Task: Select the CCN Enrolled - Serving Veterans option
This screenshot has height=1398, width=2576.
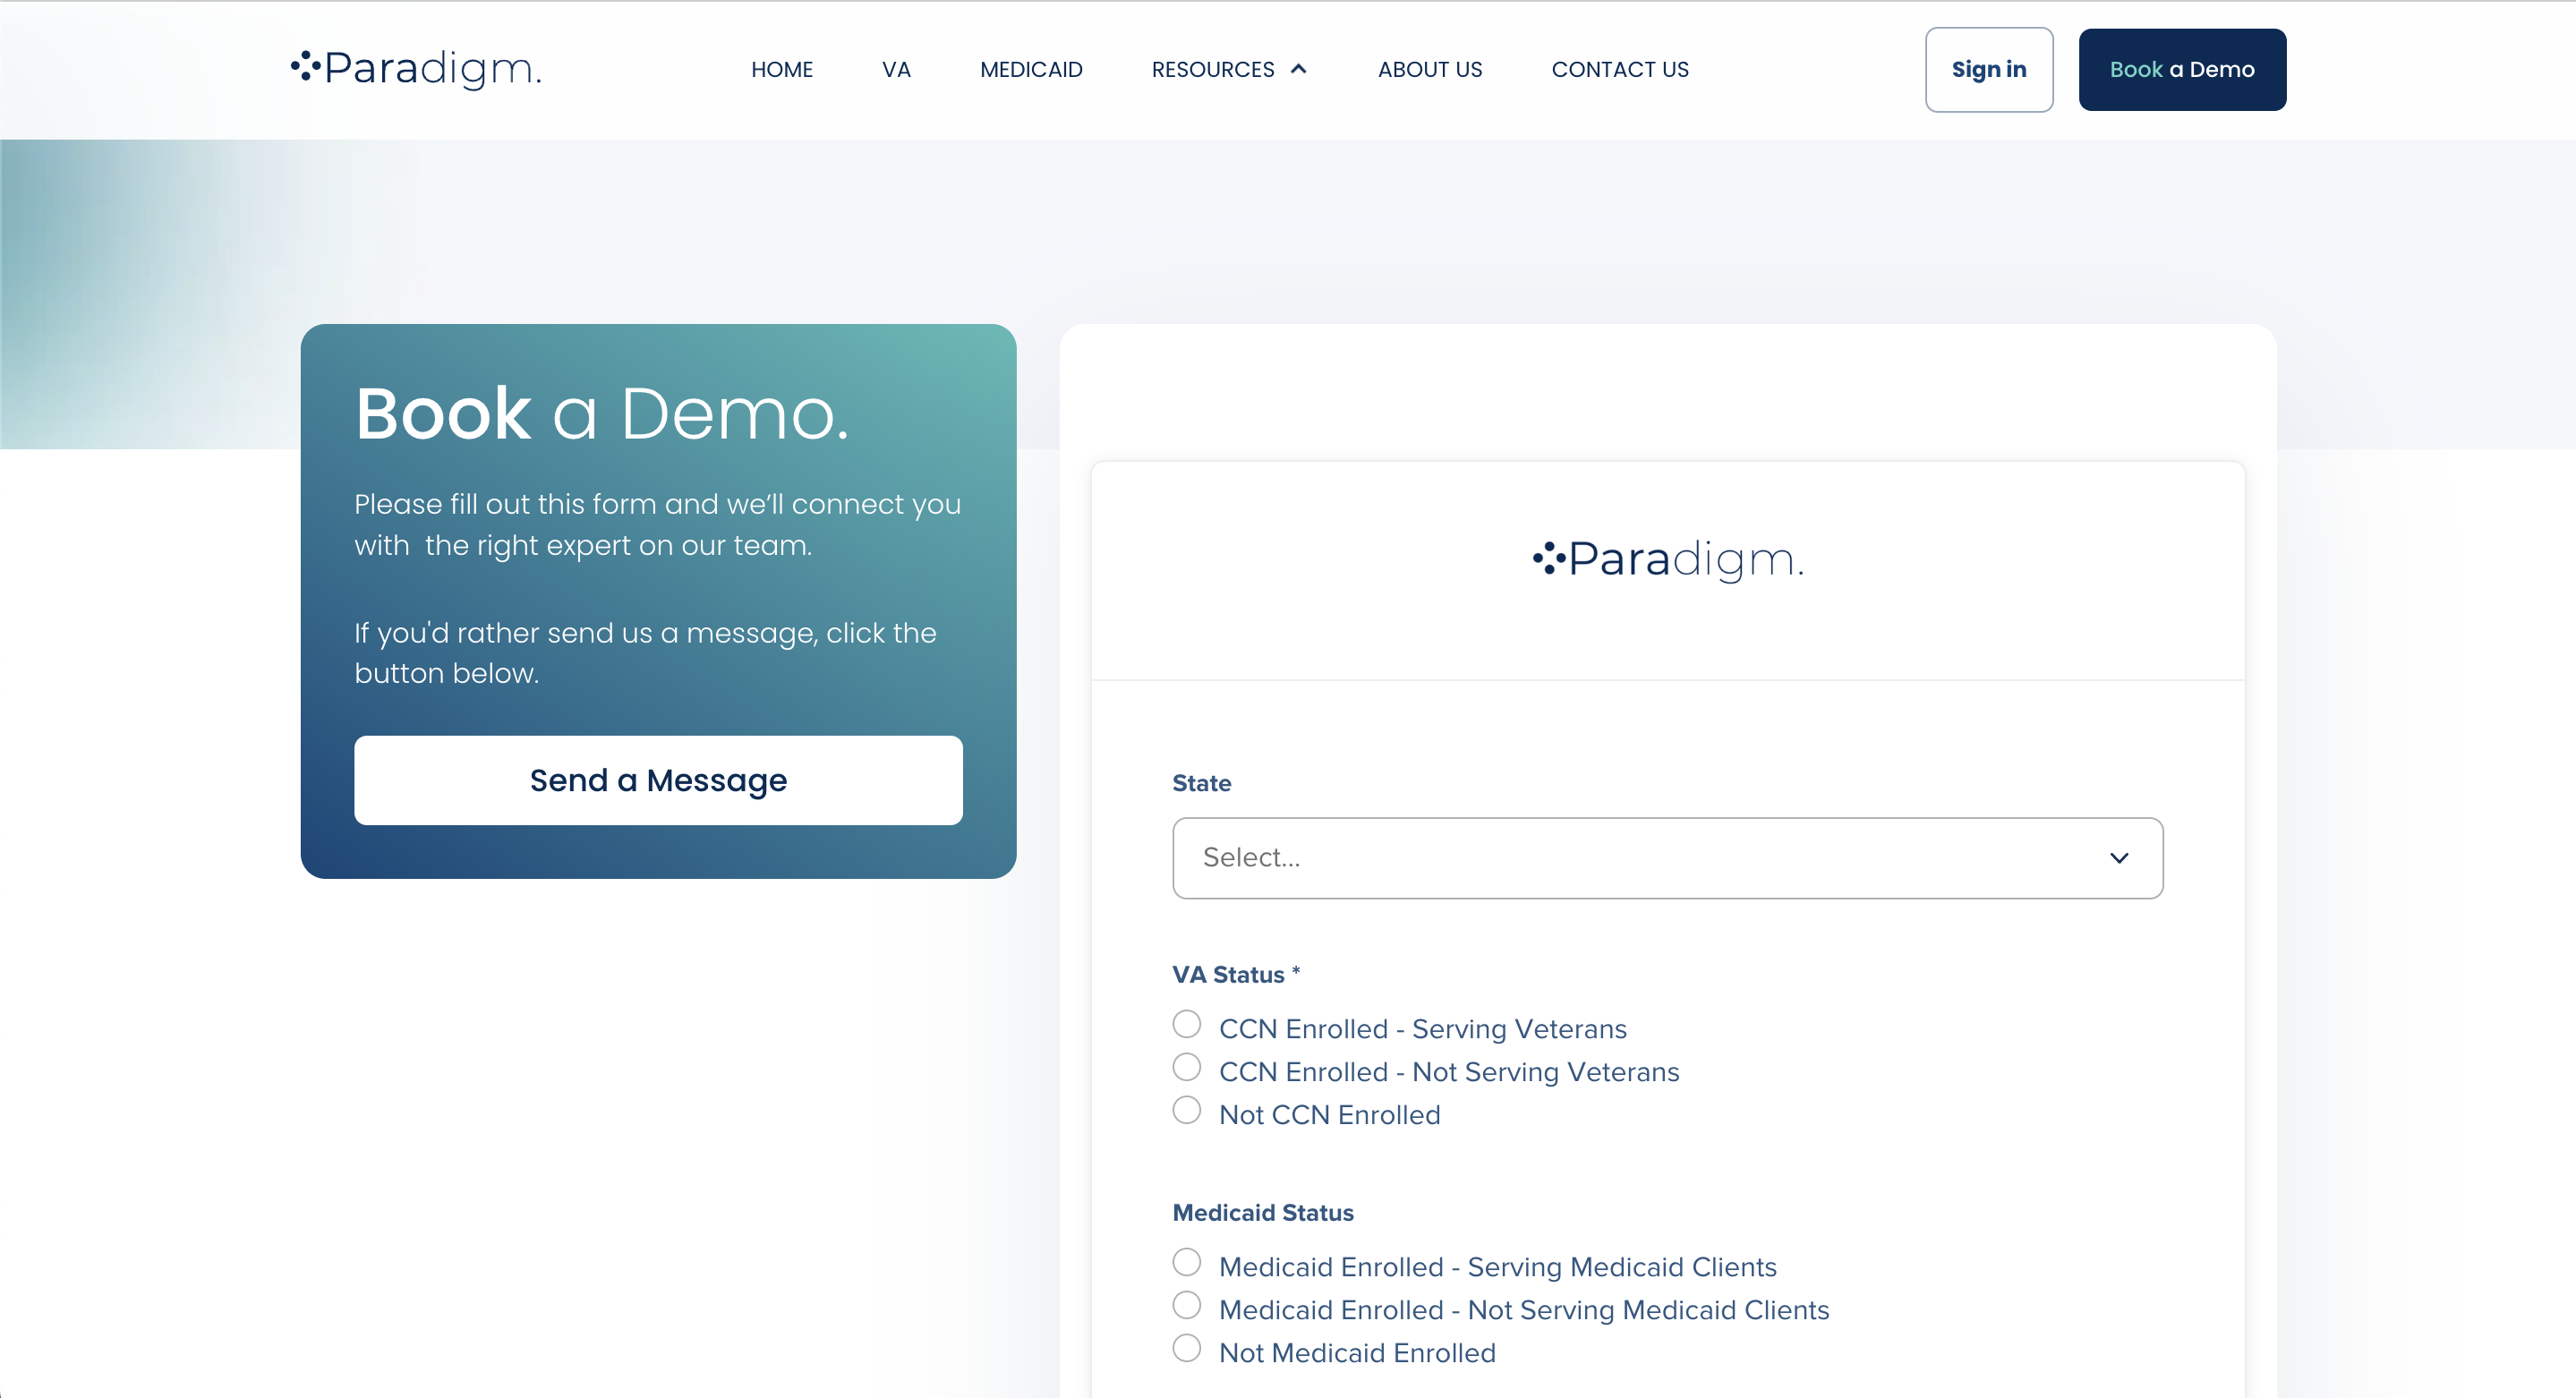Action: 1186,1024
